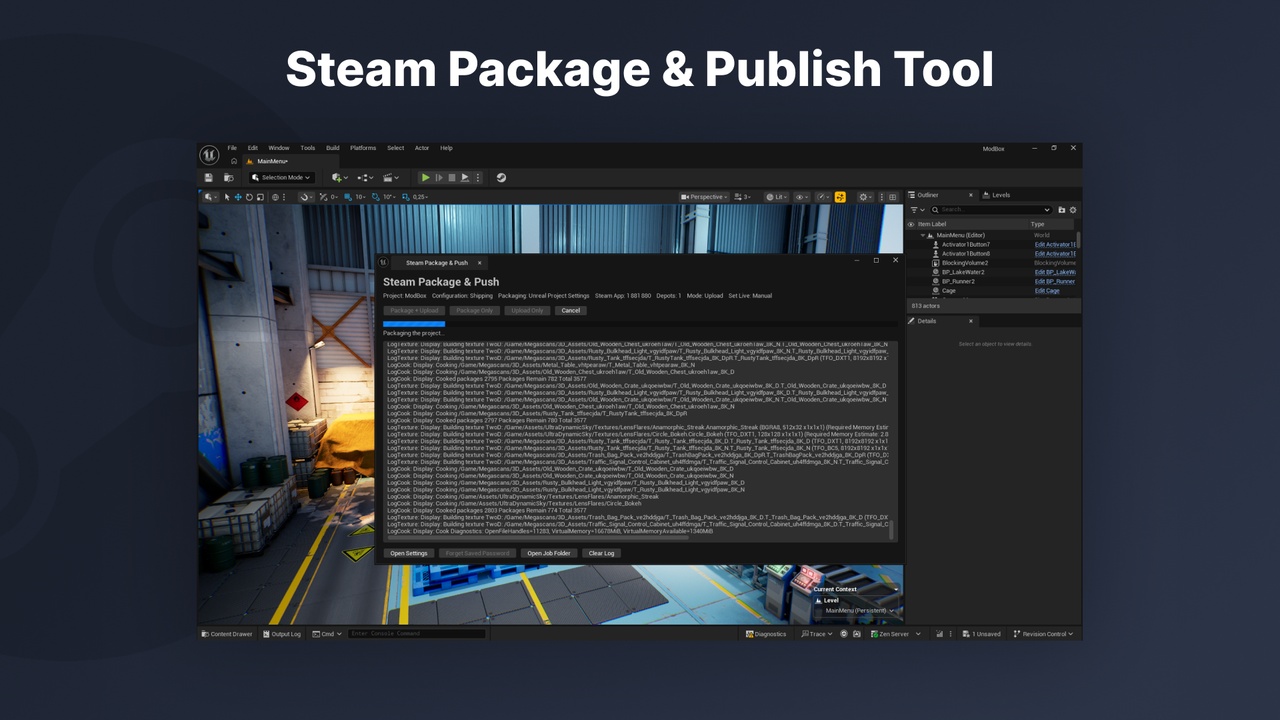Choose the Rotate tool in viewport toolbar
The image size is (1280, 720).
point(249,197)
